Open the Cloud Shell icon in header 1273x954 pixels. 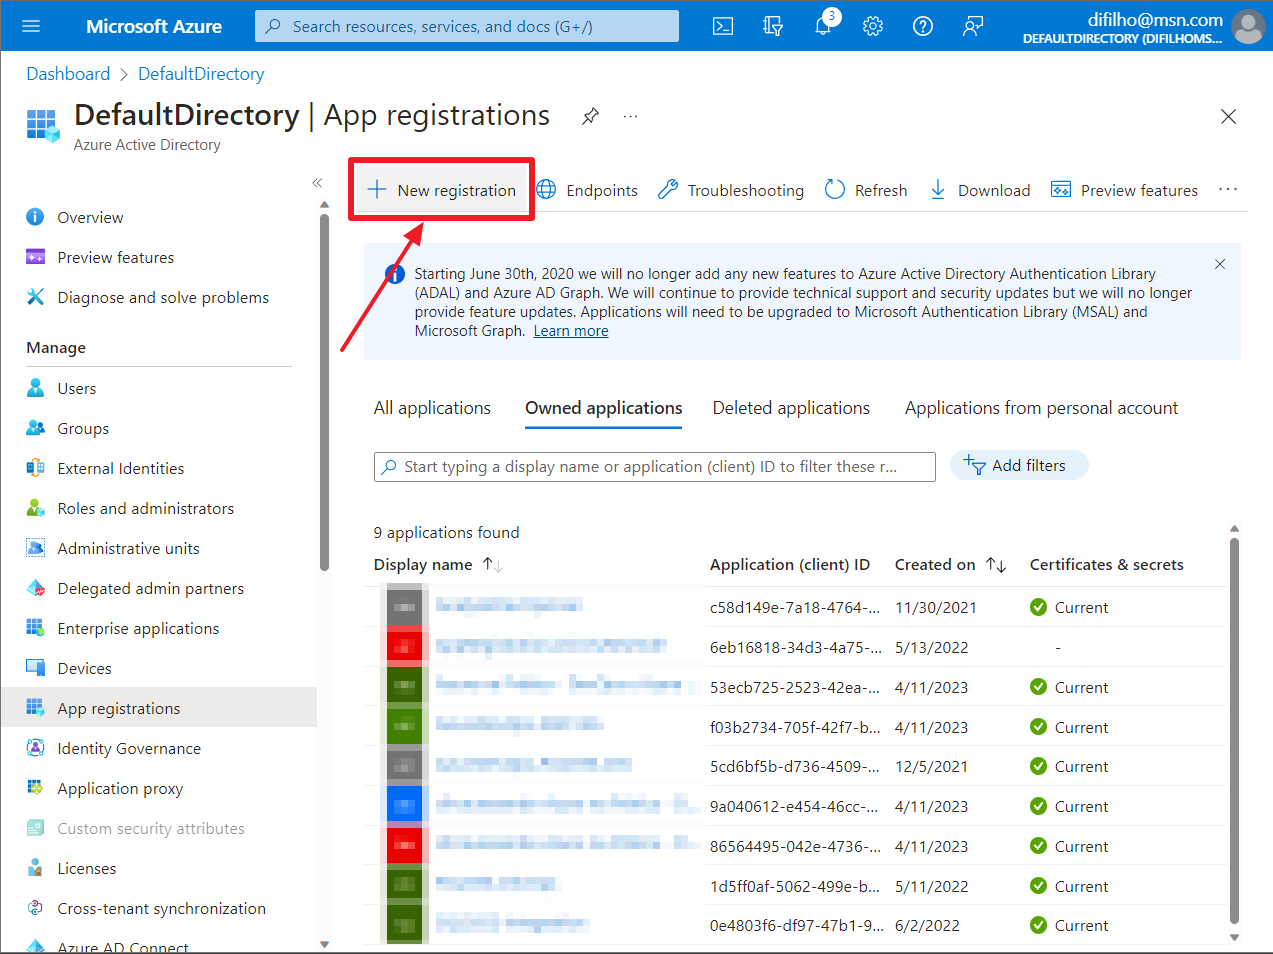point(723,26)
